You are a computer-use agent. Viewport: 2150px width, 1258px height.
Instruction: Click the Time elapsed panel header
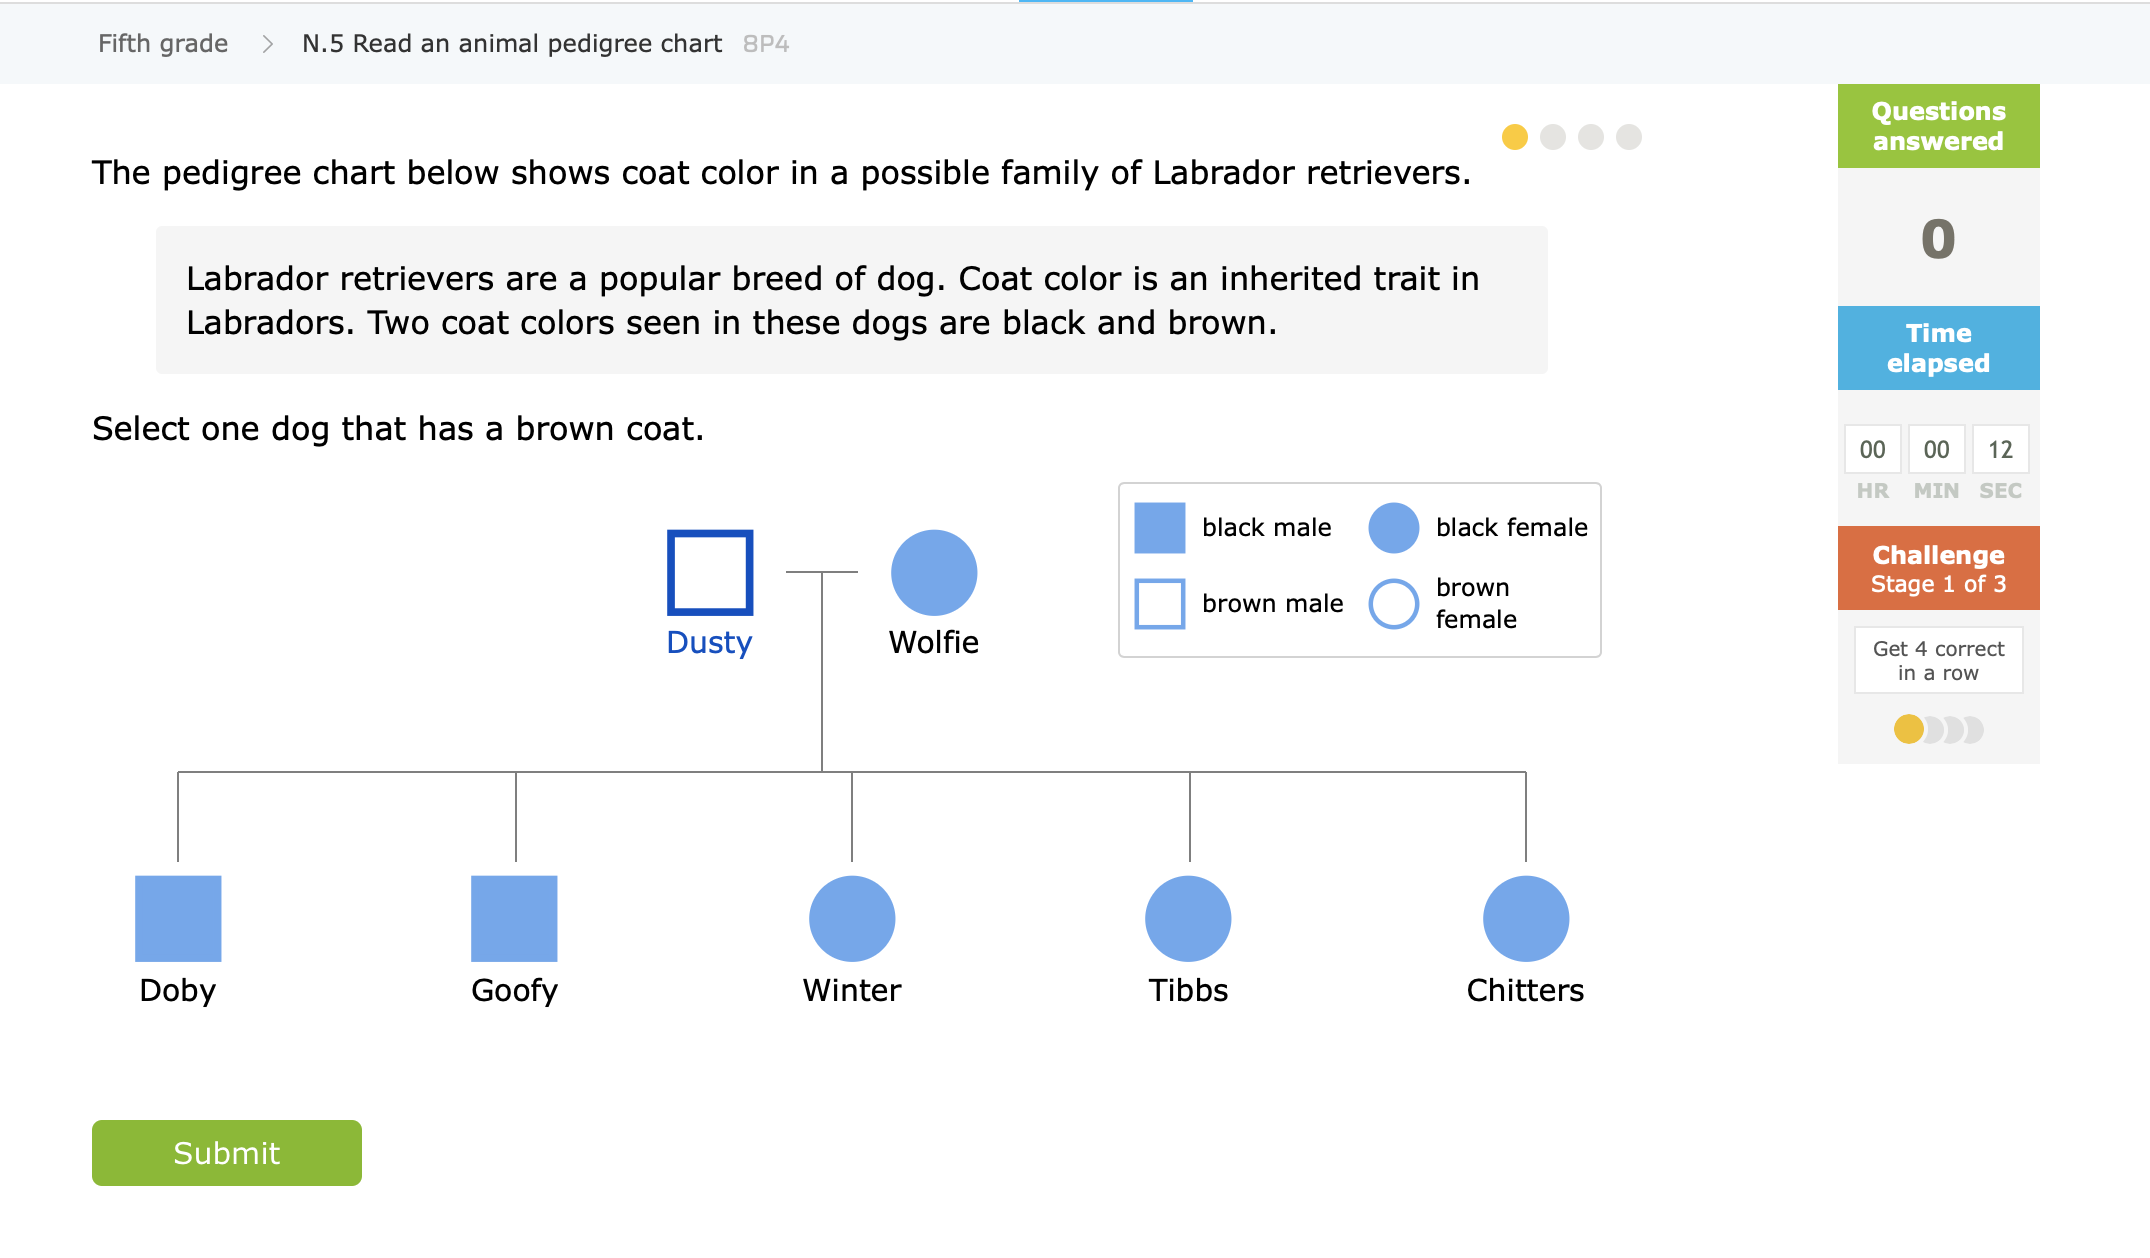point(1938,348)
